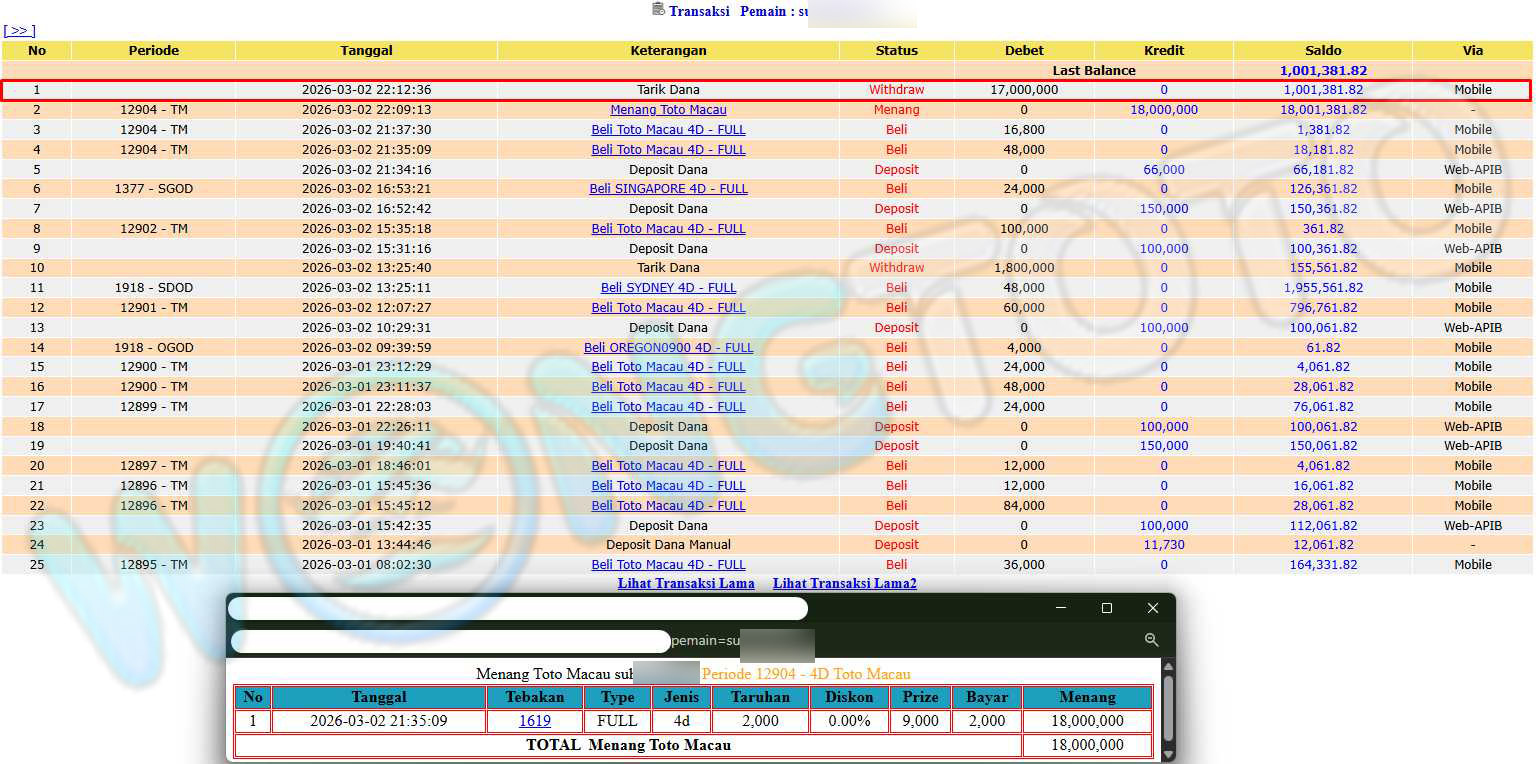
Task: Open the Beli SYDNEY 4D - FULL link
Action: [x=668, y=288]
